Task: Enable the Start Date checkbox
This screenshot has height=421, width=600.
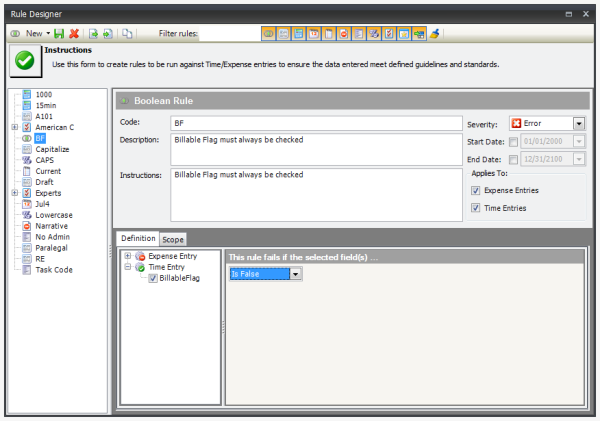Action: pyautogui.click(x=513, y=141)
